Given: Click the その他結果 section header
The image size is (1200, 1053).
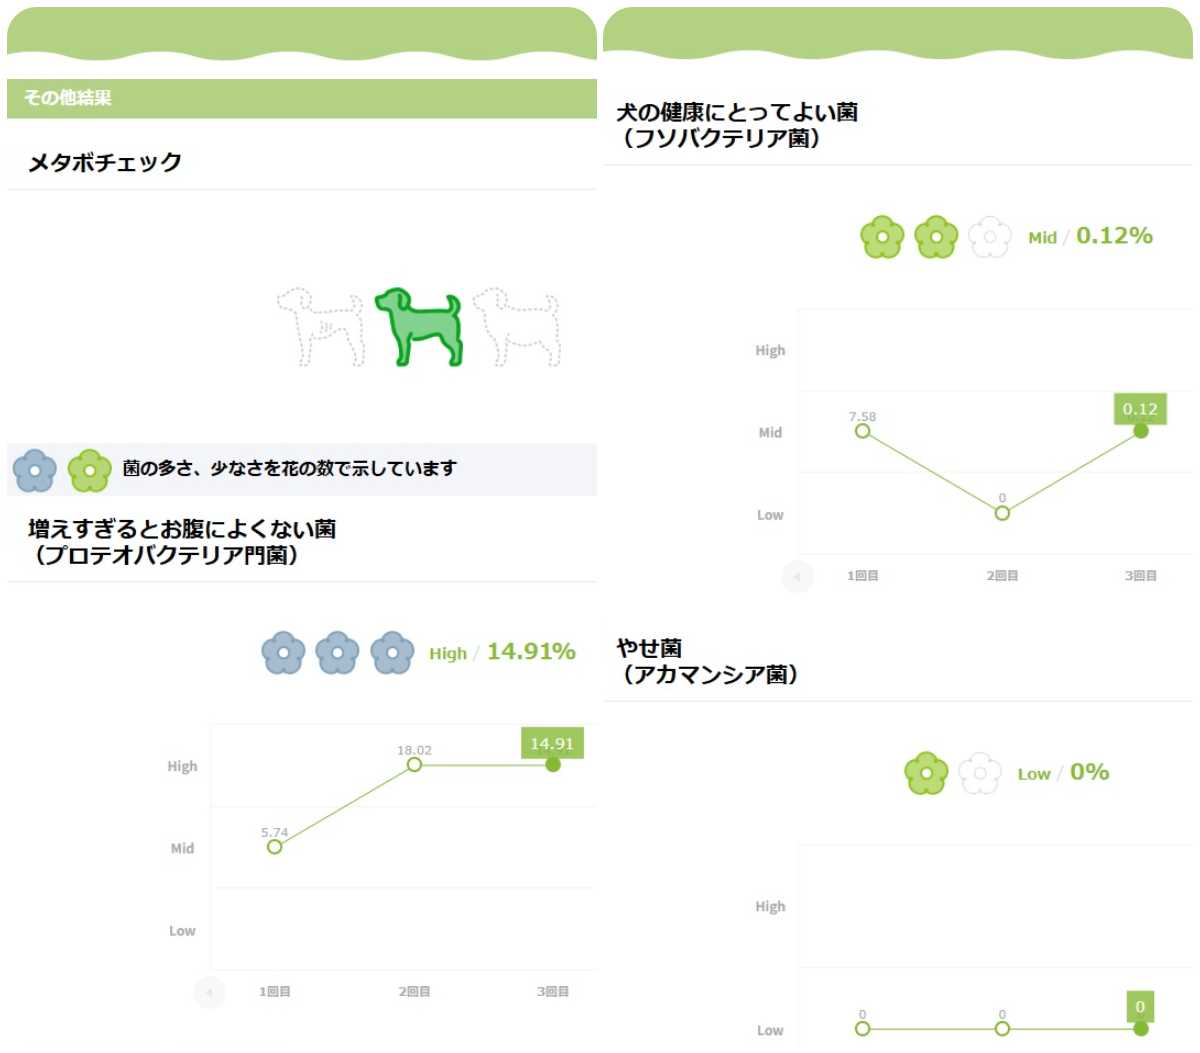Looking at the screenshot, I should (68, 98).
